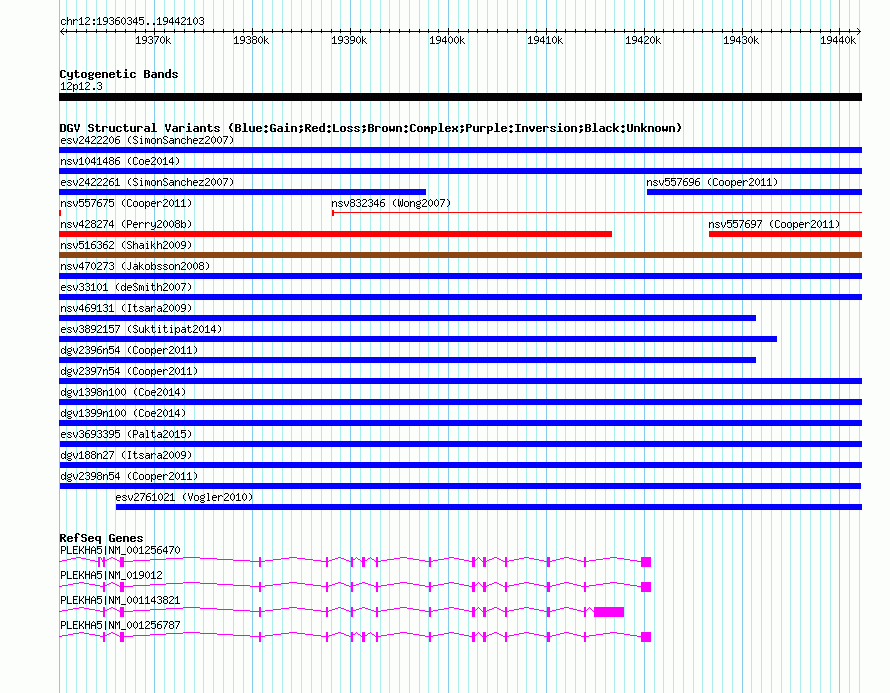Click the blue bar of esv2761021
Screen dimensions: 890x693
(489, 507)
